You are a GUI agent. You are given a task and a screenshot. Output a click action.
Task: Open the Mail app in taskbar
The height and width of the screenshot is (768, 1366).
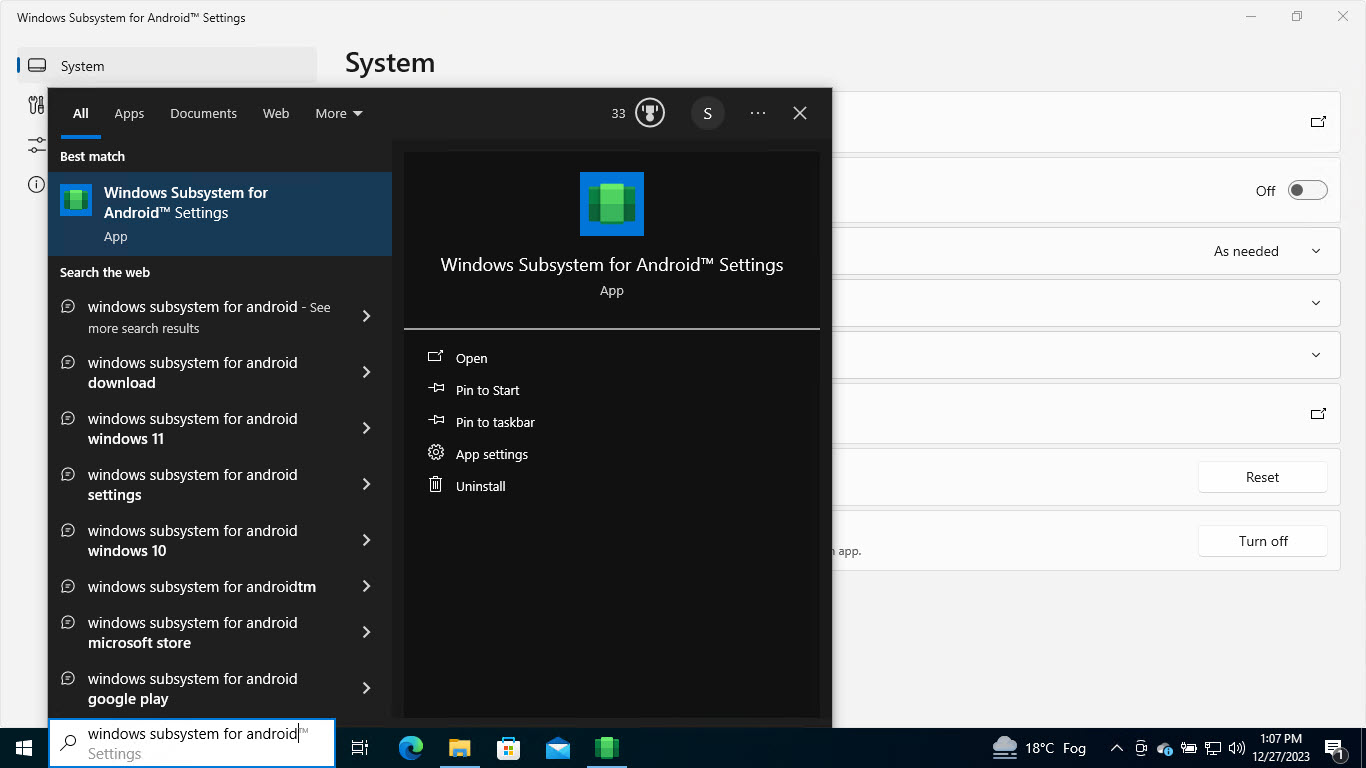click(x=558, y=747)
